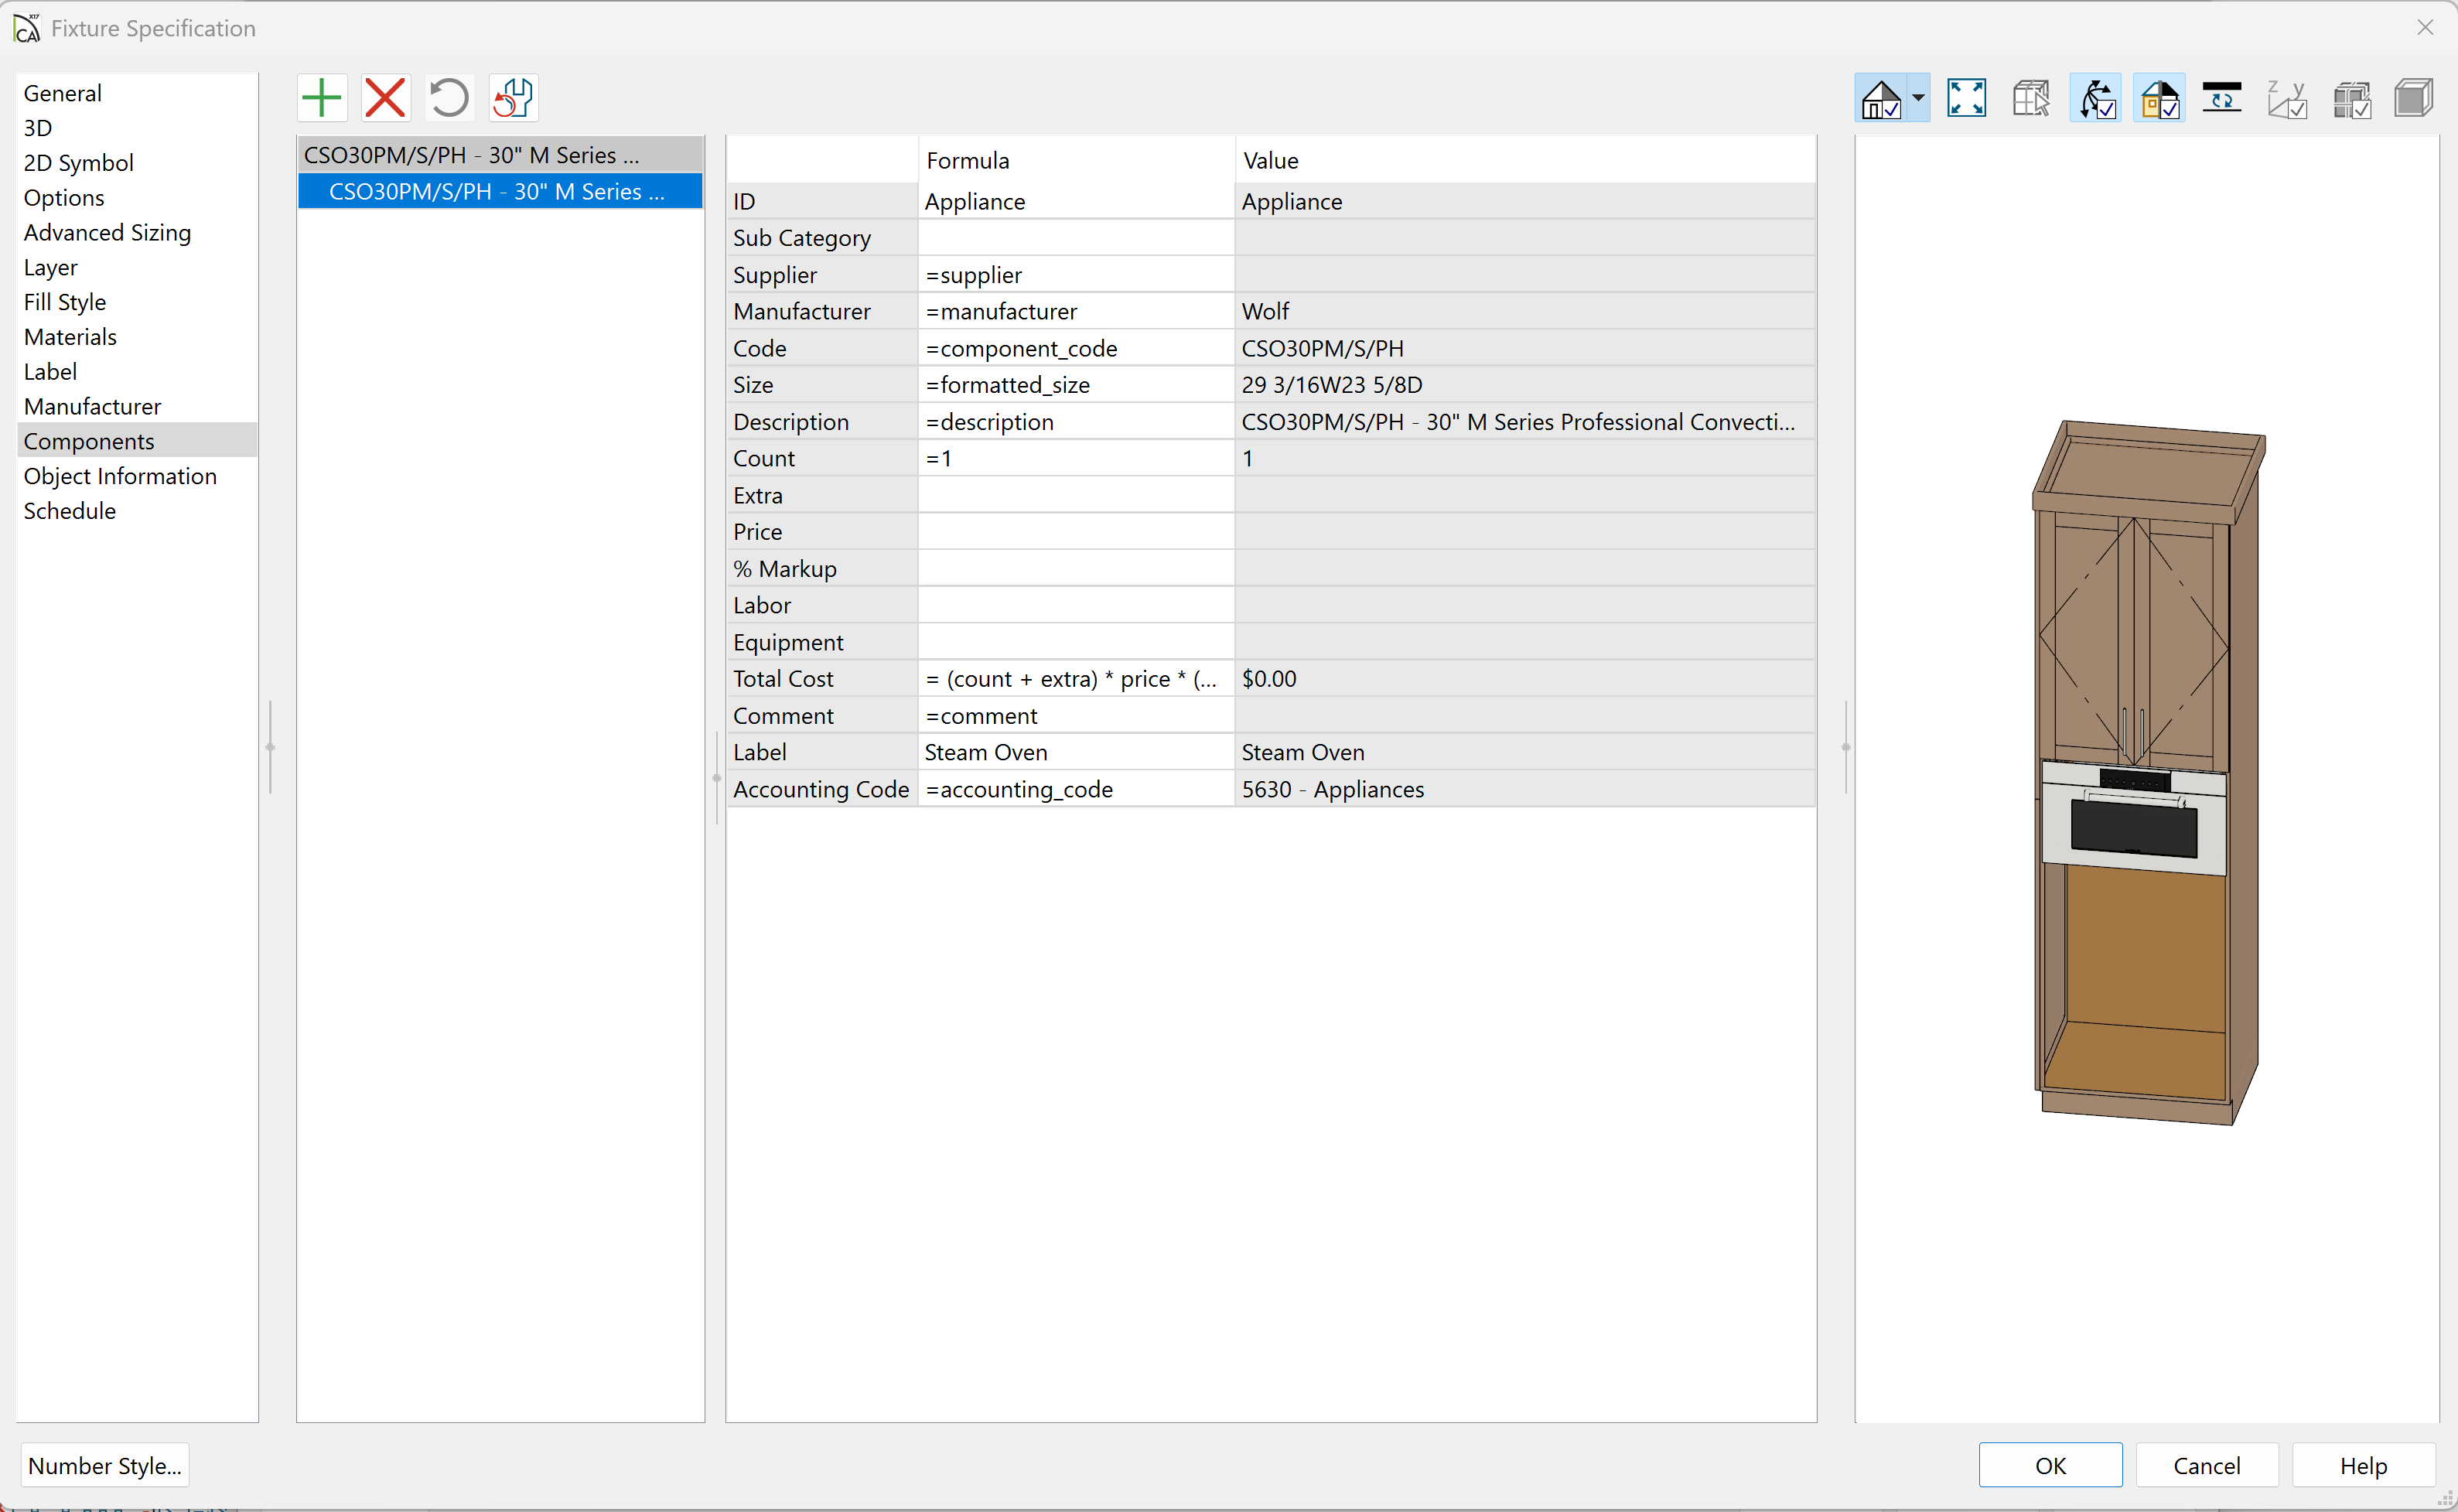Open the house view type dropdown arrow
2458x1512 pixels.
click(1918, 98)
